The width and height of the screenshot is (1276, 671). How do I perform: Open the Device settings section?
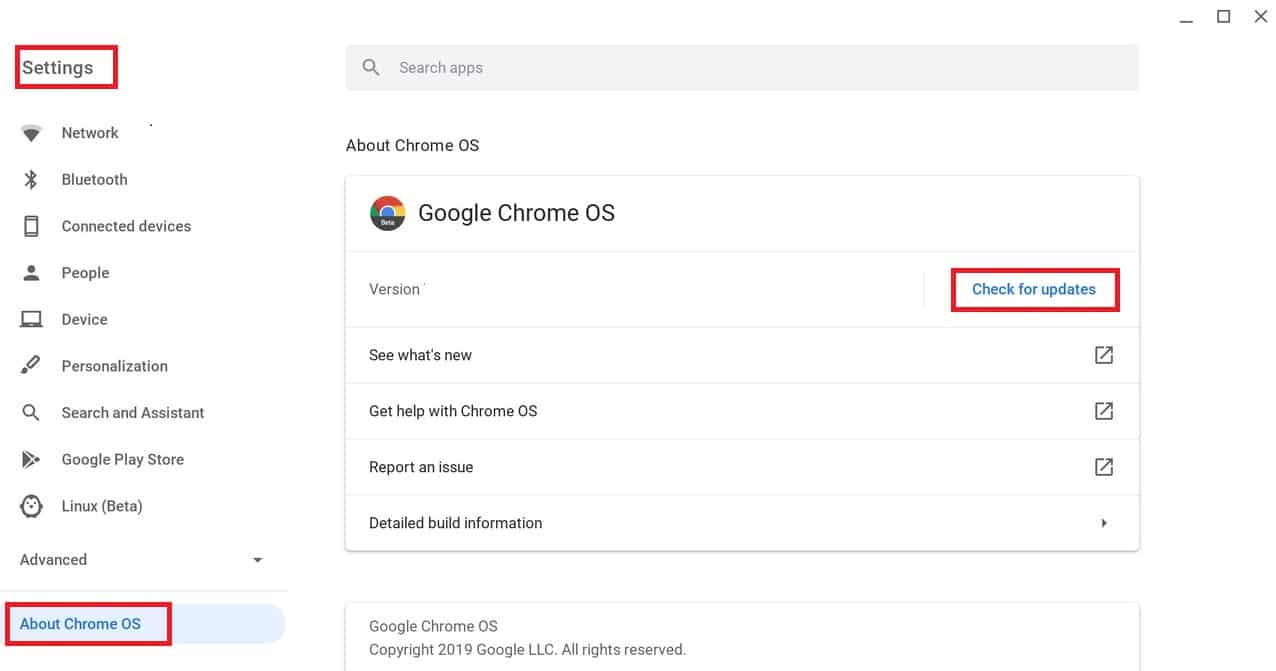pyautogui.click(x=85, y=319)
